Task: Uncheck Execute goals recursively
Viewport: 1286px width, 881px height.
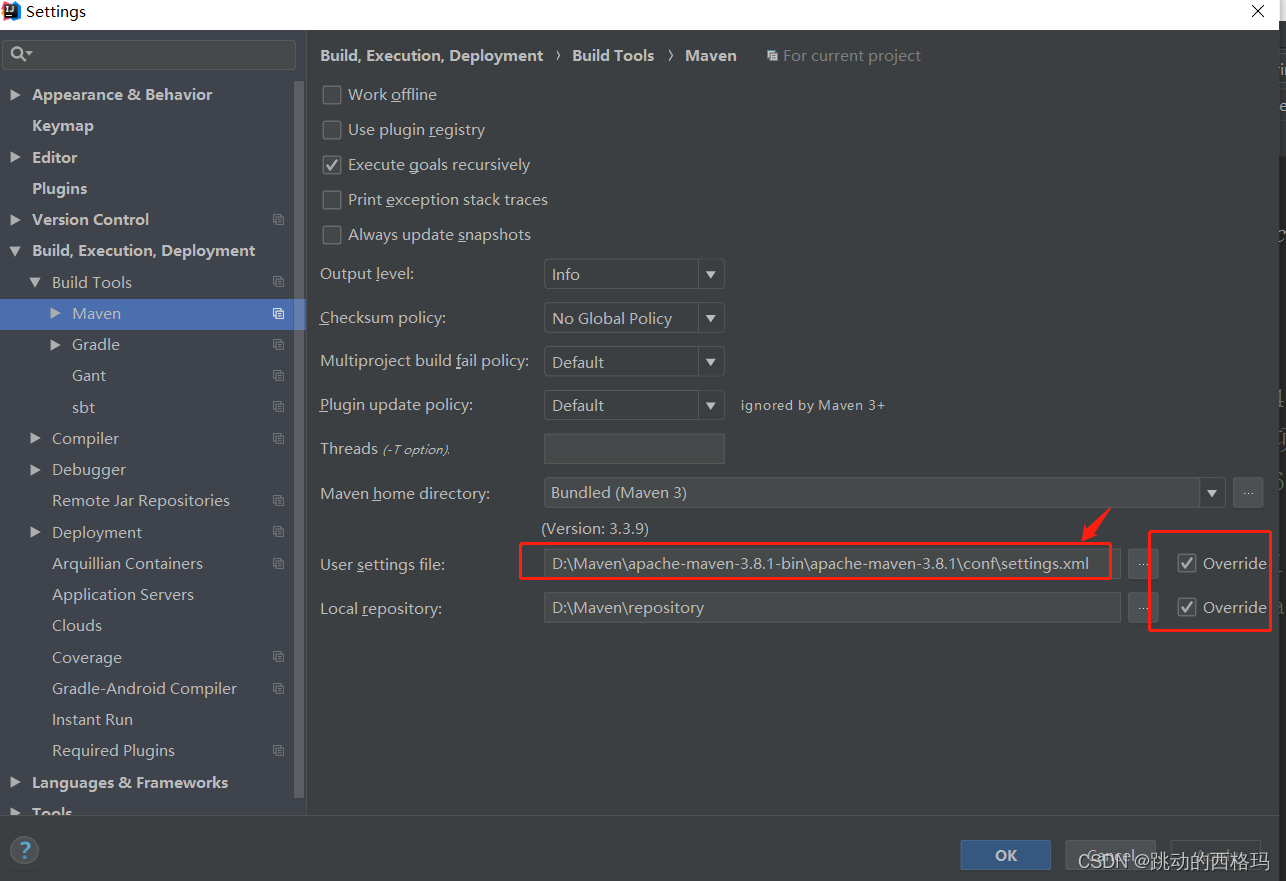Action: 332,165
